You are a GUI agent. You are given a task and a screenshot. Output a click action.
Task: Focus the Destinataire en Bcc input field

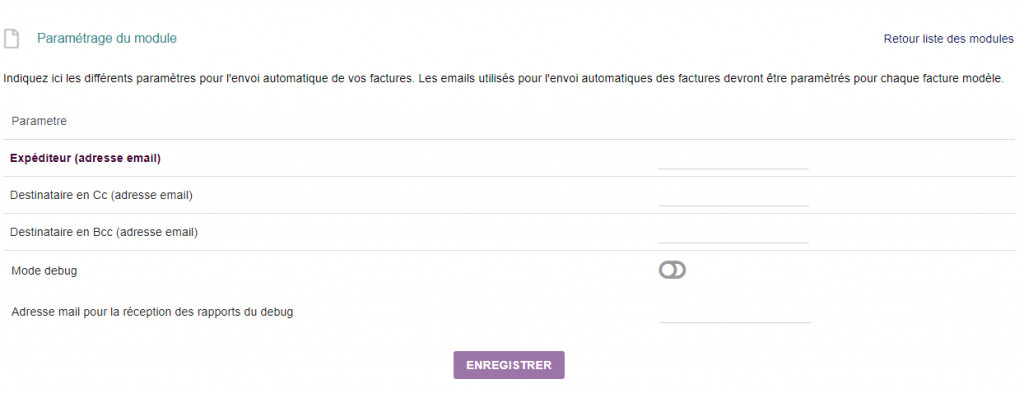click(x=733, y=232)
